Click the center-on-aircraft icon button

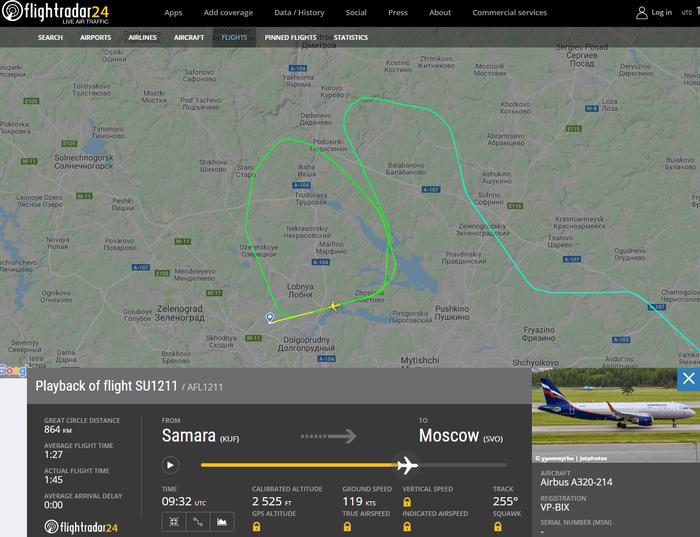[174, 521]
